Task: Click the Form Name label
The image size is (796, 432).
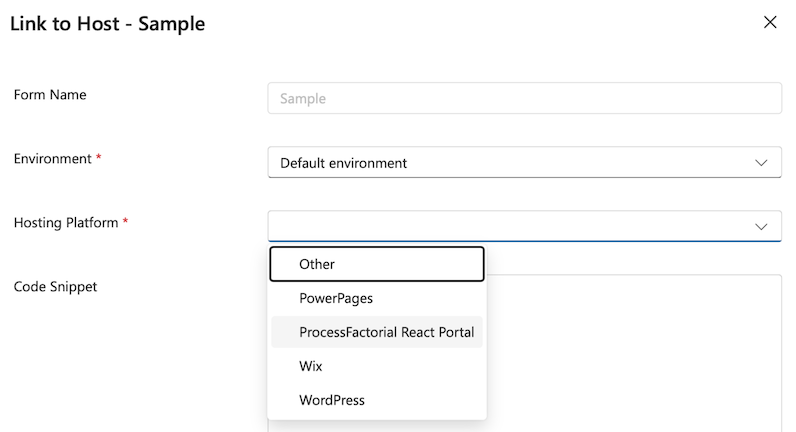Action: point(50,95)
